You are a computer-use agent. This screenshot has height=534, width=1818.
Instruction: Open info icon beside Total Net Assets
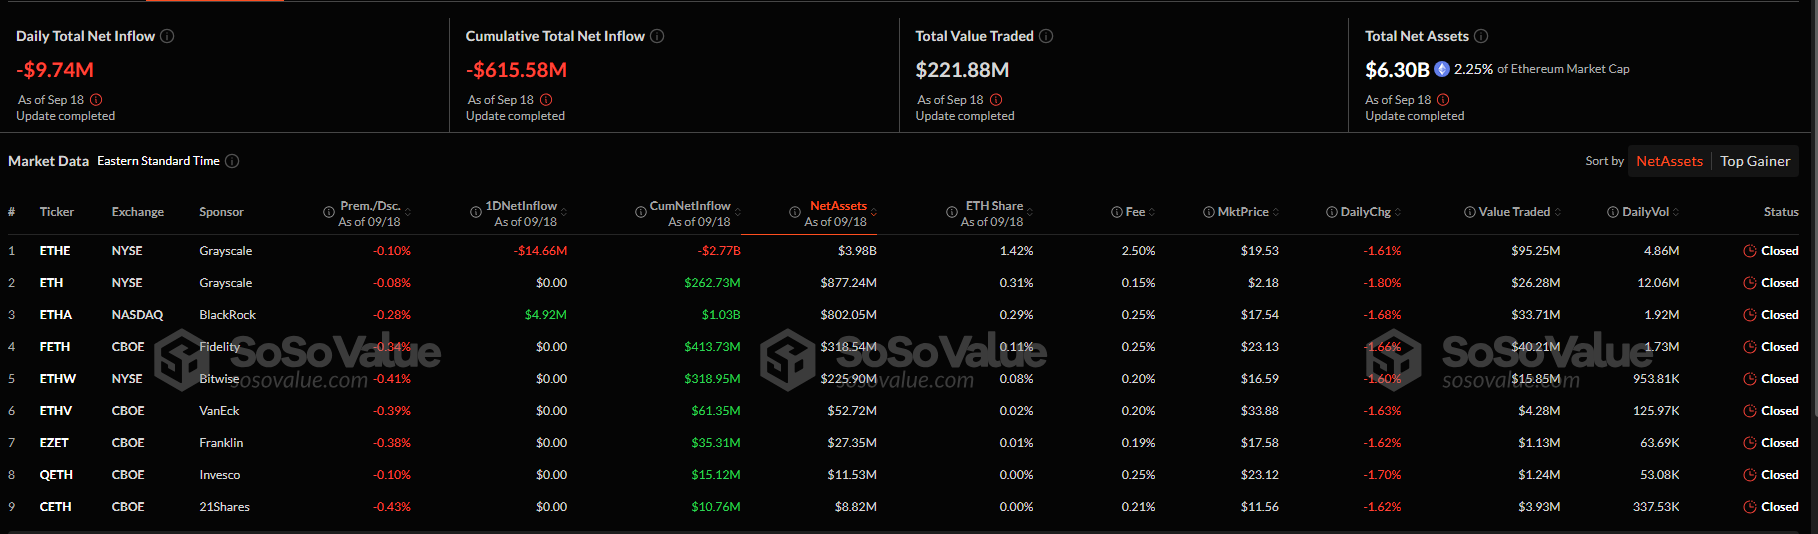pos(1481,36)
